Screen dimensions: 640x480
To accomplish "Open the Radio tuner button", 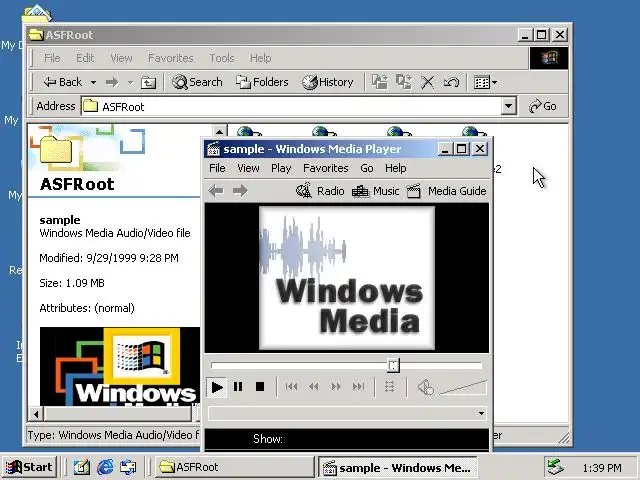I will click(320, 191).
